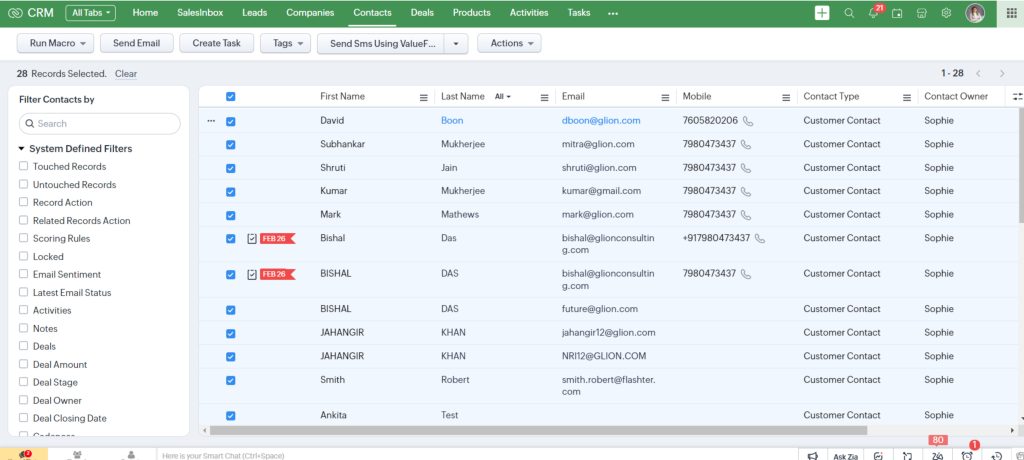Click phone icon next to David's mobile
The width and height of the screenshot is (1024, 460).
pos(748,121)
